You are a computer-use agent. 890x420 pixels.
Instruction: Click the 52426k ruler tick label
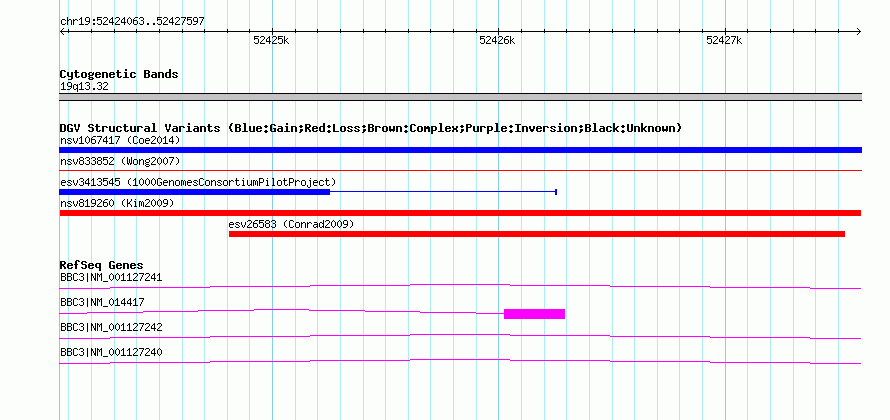coord(497,40)
